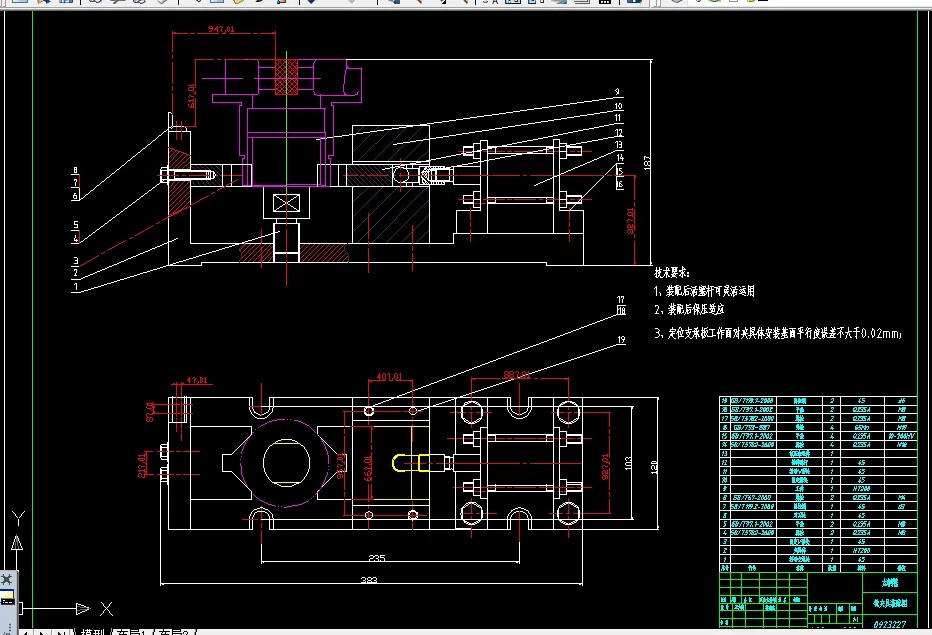Click the yellow icon on left floating toolbar
The image size is (932, 635).
click(7, 598)
